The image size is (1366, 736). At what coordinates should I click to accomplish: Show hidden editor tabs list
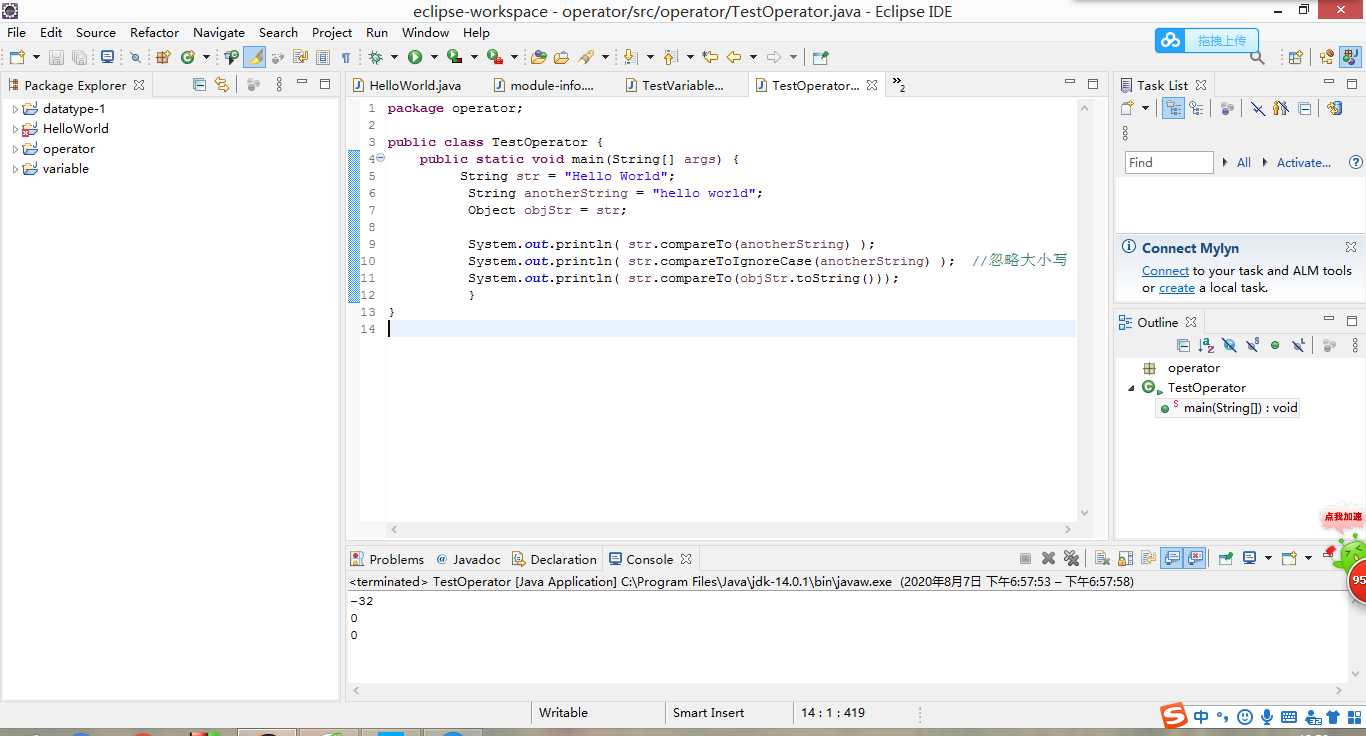pos(898,85)
